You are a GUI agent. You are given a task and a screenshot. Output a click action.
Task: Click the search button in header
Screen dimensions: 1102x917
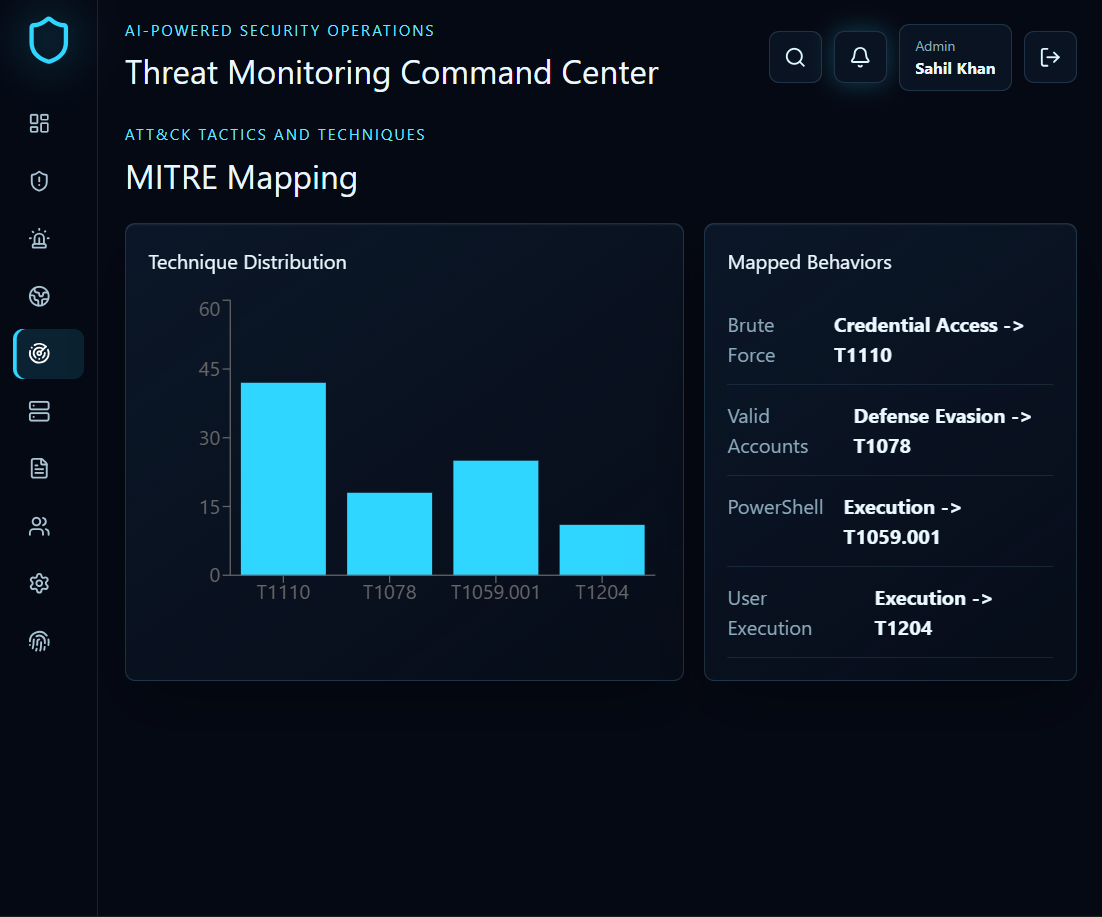coord(795,57)
